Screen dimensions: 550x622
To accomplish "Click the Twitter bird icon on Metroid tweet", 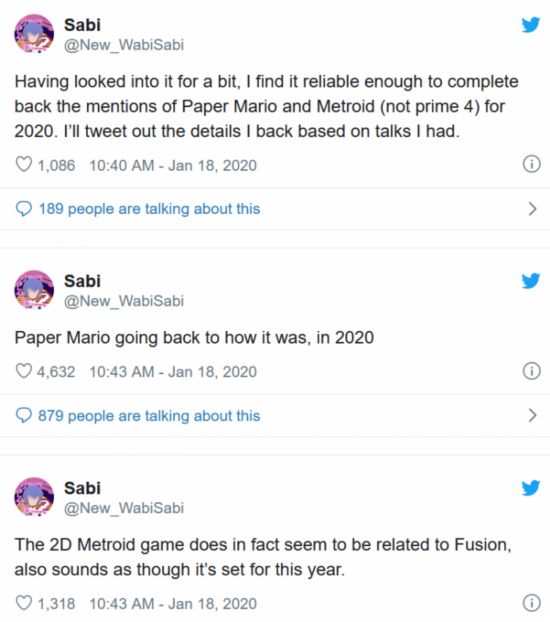I will click(531, 488).
